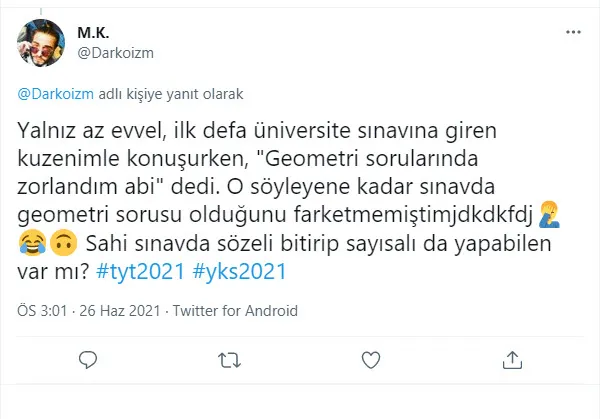Retweet this tweet using the retweet icon
This screenshot has height=419, width=600.
(229, 358)
